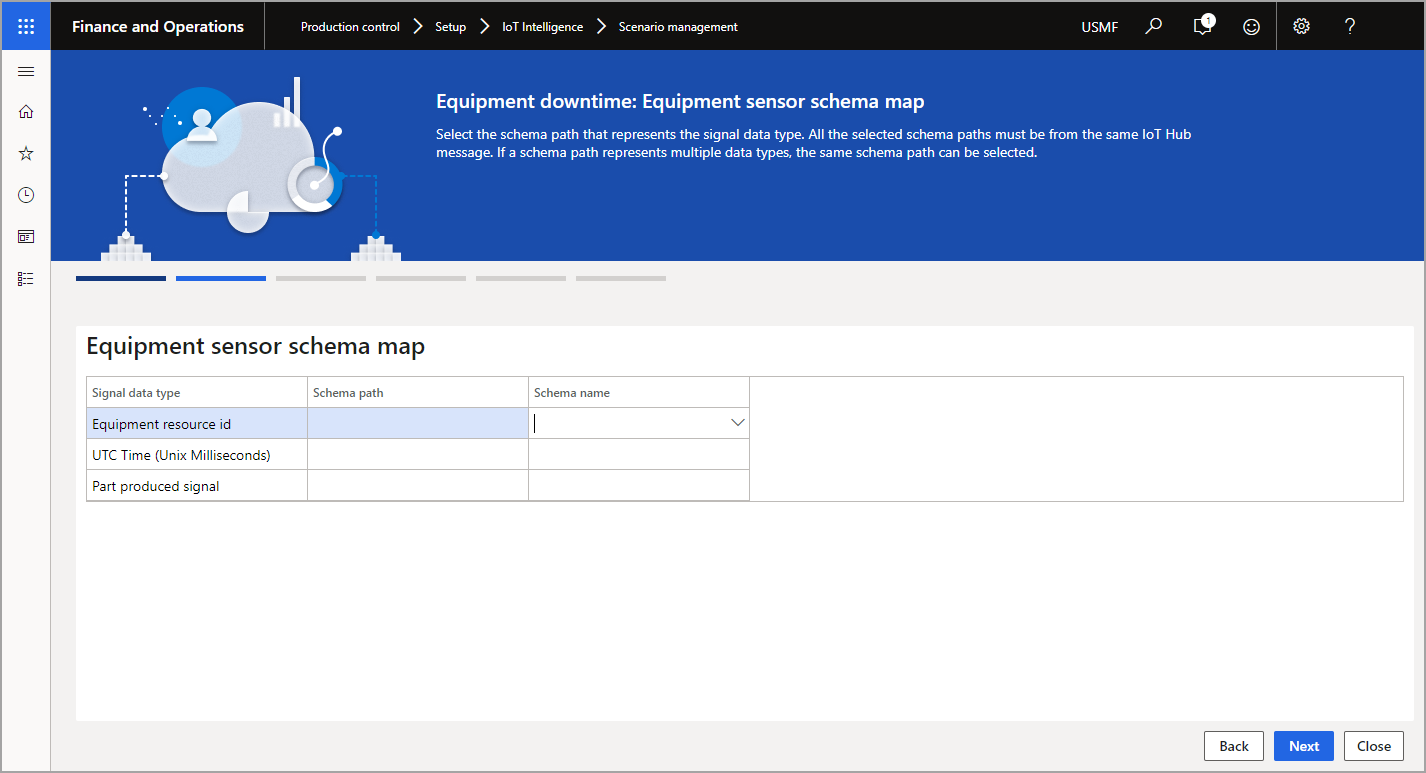
Task: Click the Close button
Action: tap(1374, 746)
